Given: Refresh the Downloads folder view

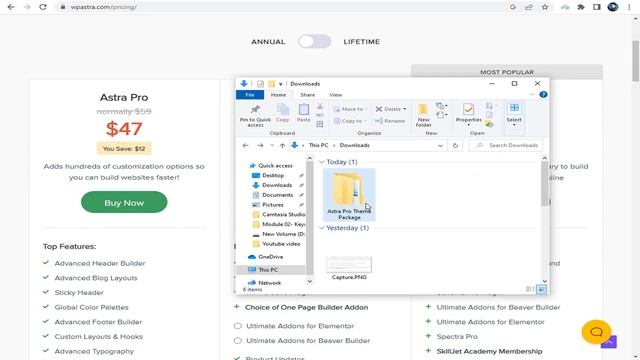Looking at the screenshot, I should (x=455, y=145).
